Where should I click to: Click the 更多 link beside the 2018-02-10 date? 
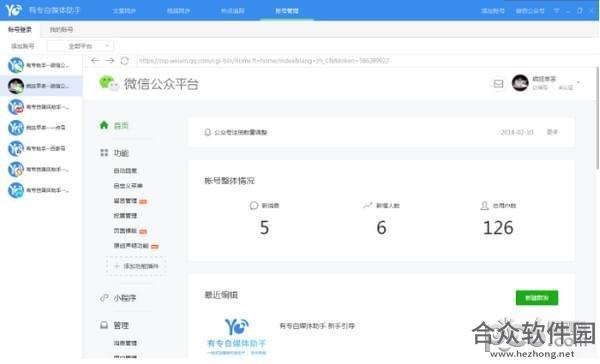click(x=552, y=132)
